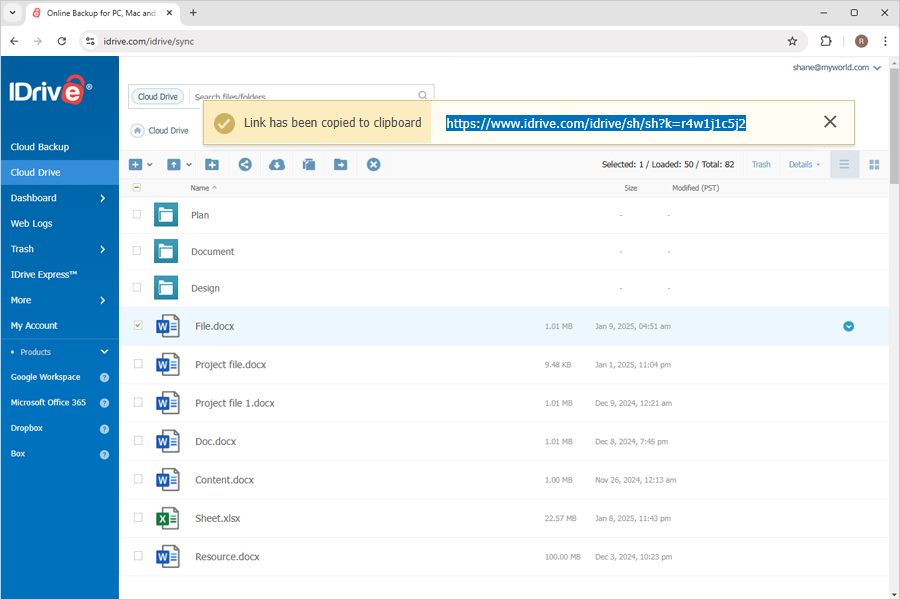This screenshot has width=900, height=600.
Task: Click the copied share link URL
Action: (596, 123)
